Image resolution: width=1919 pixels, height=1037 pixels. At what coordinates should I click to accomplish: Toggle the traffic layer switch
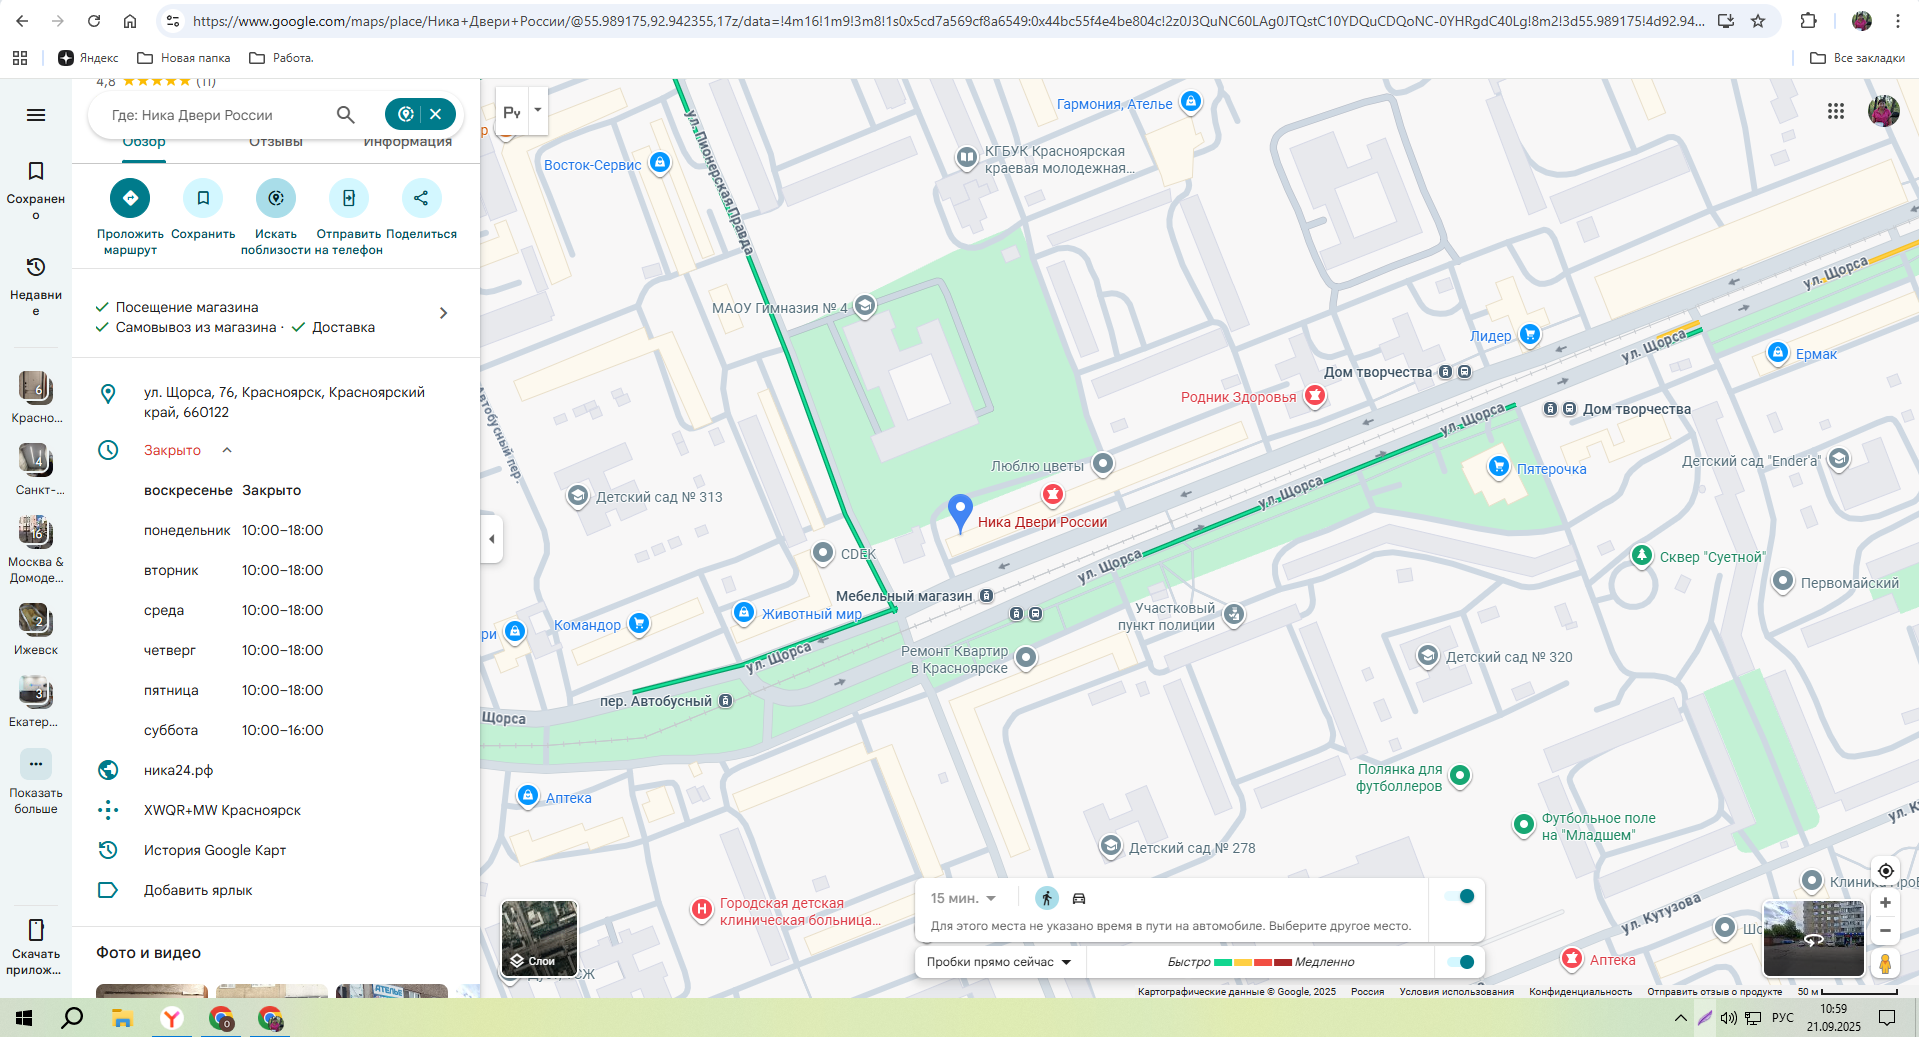click(1460, 962)
